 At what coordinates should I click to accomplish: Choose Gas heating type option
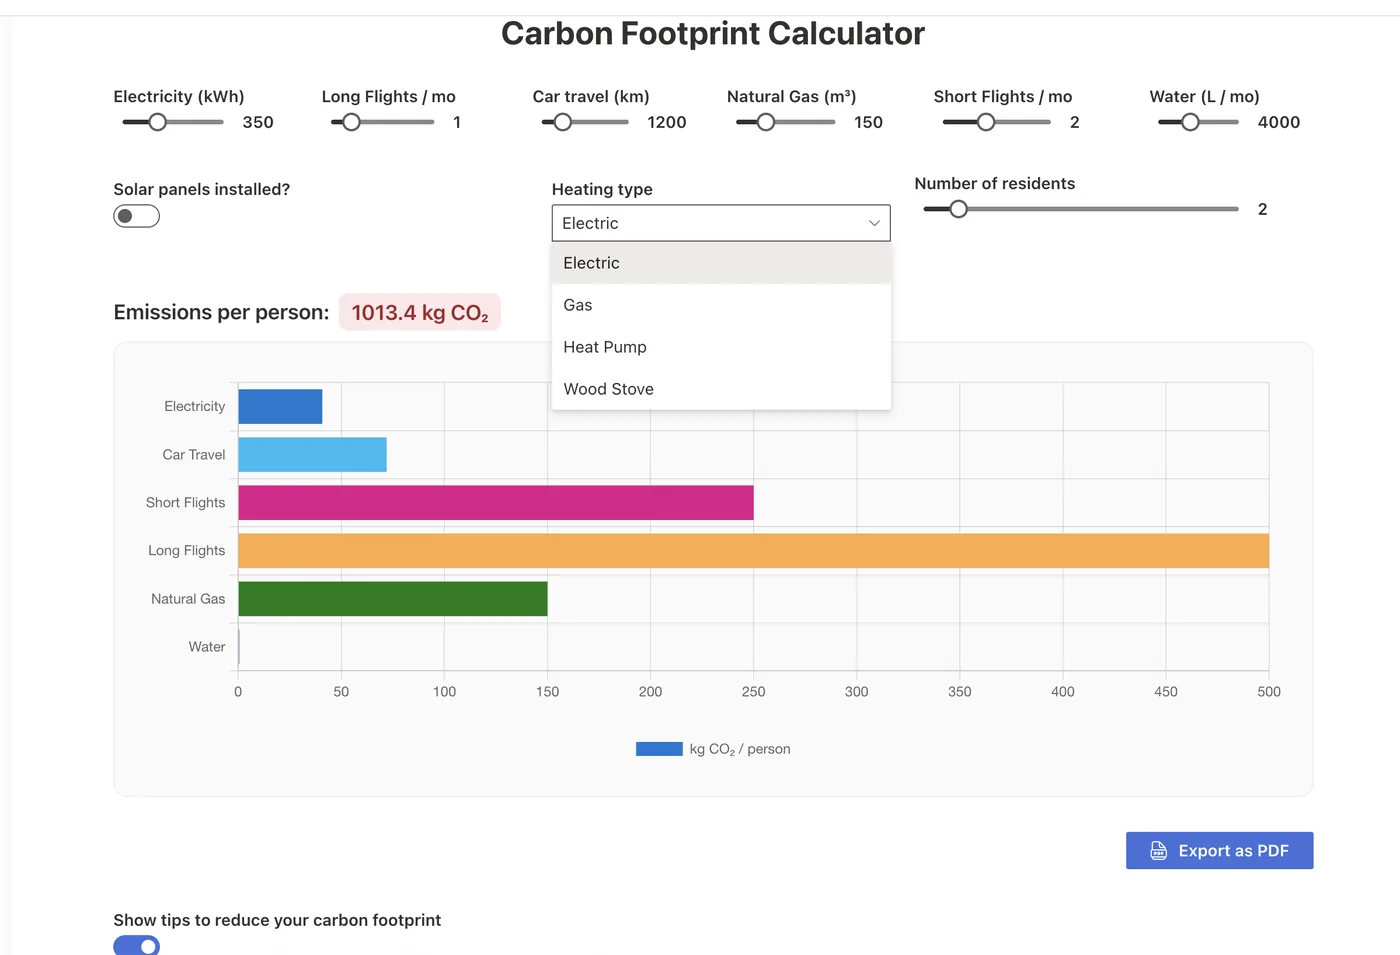pos(721,305)
